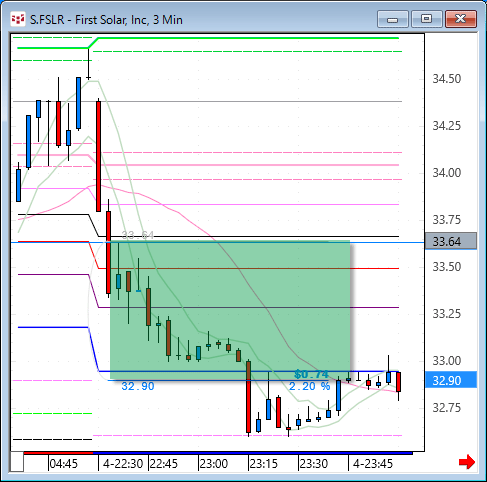Minimize the S.FSLR chart window
The height and width of the screenshot is (482, 487).
pyautogui.click(x=393, y=19)
